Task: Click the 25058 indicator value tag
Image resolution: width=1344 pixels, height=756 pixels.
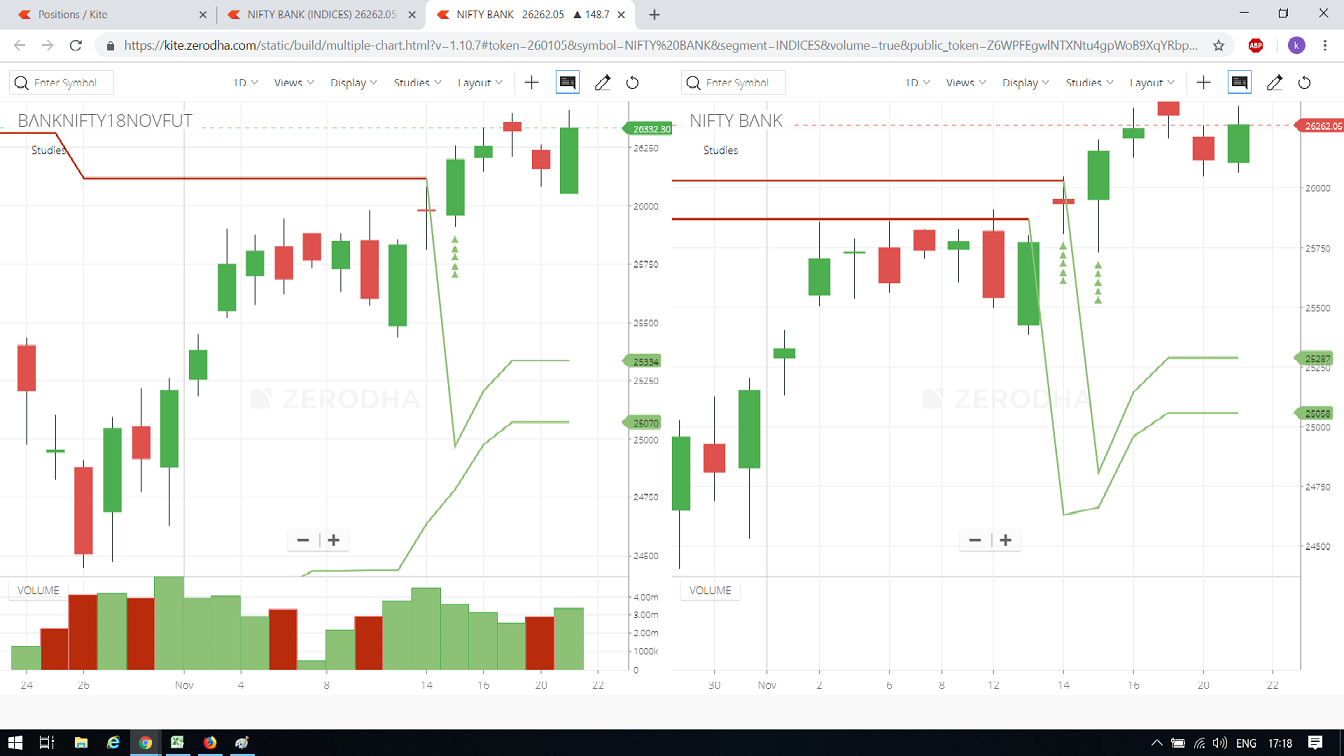Action: (x=1316, y=413)
